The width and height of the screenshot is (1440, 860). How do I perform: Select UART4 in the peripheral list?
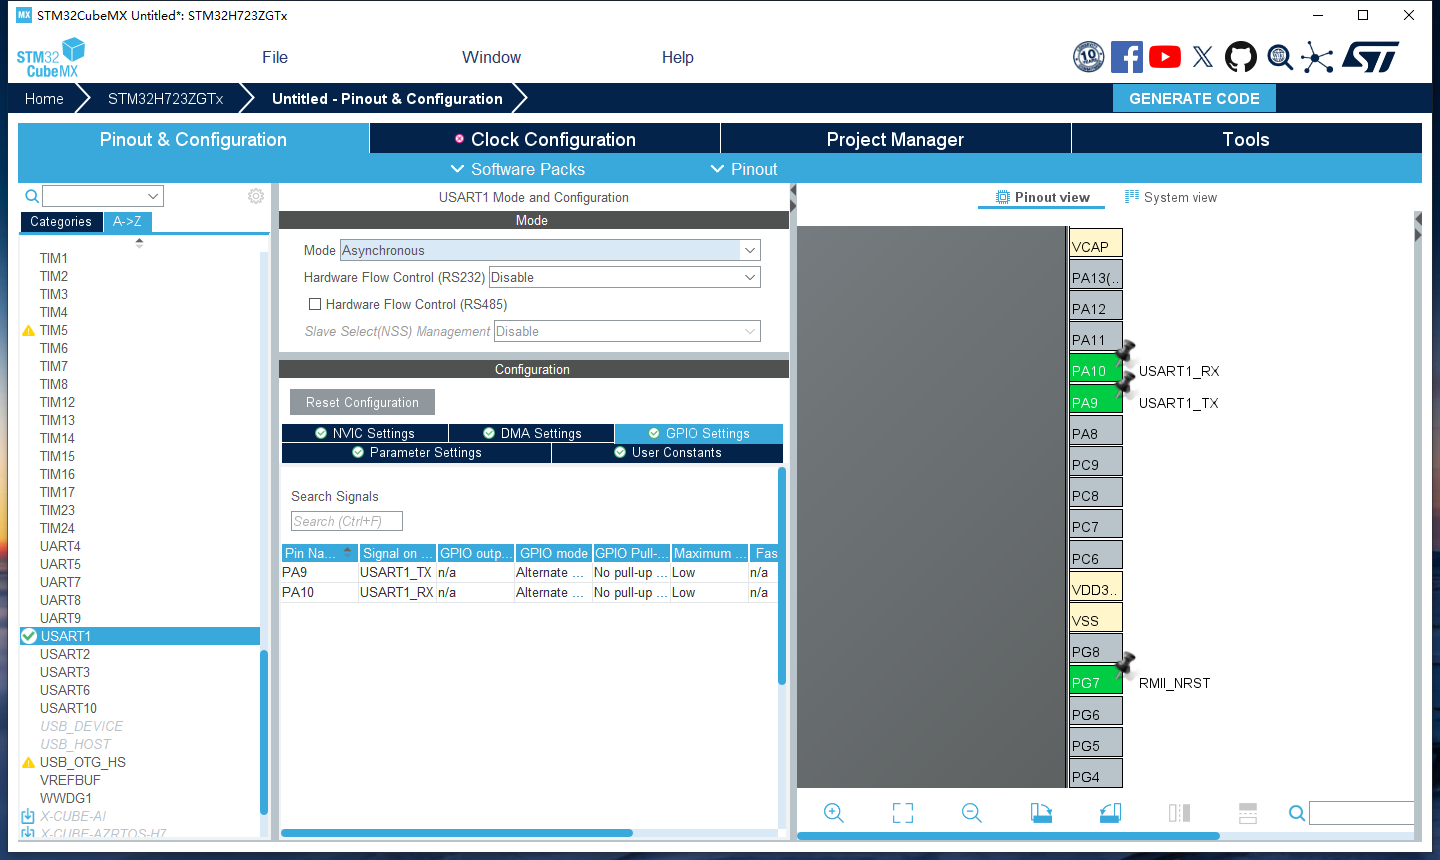click(60, 546)
